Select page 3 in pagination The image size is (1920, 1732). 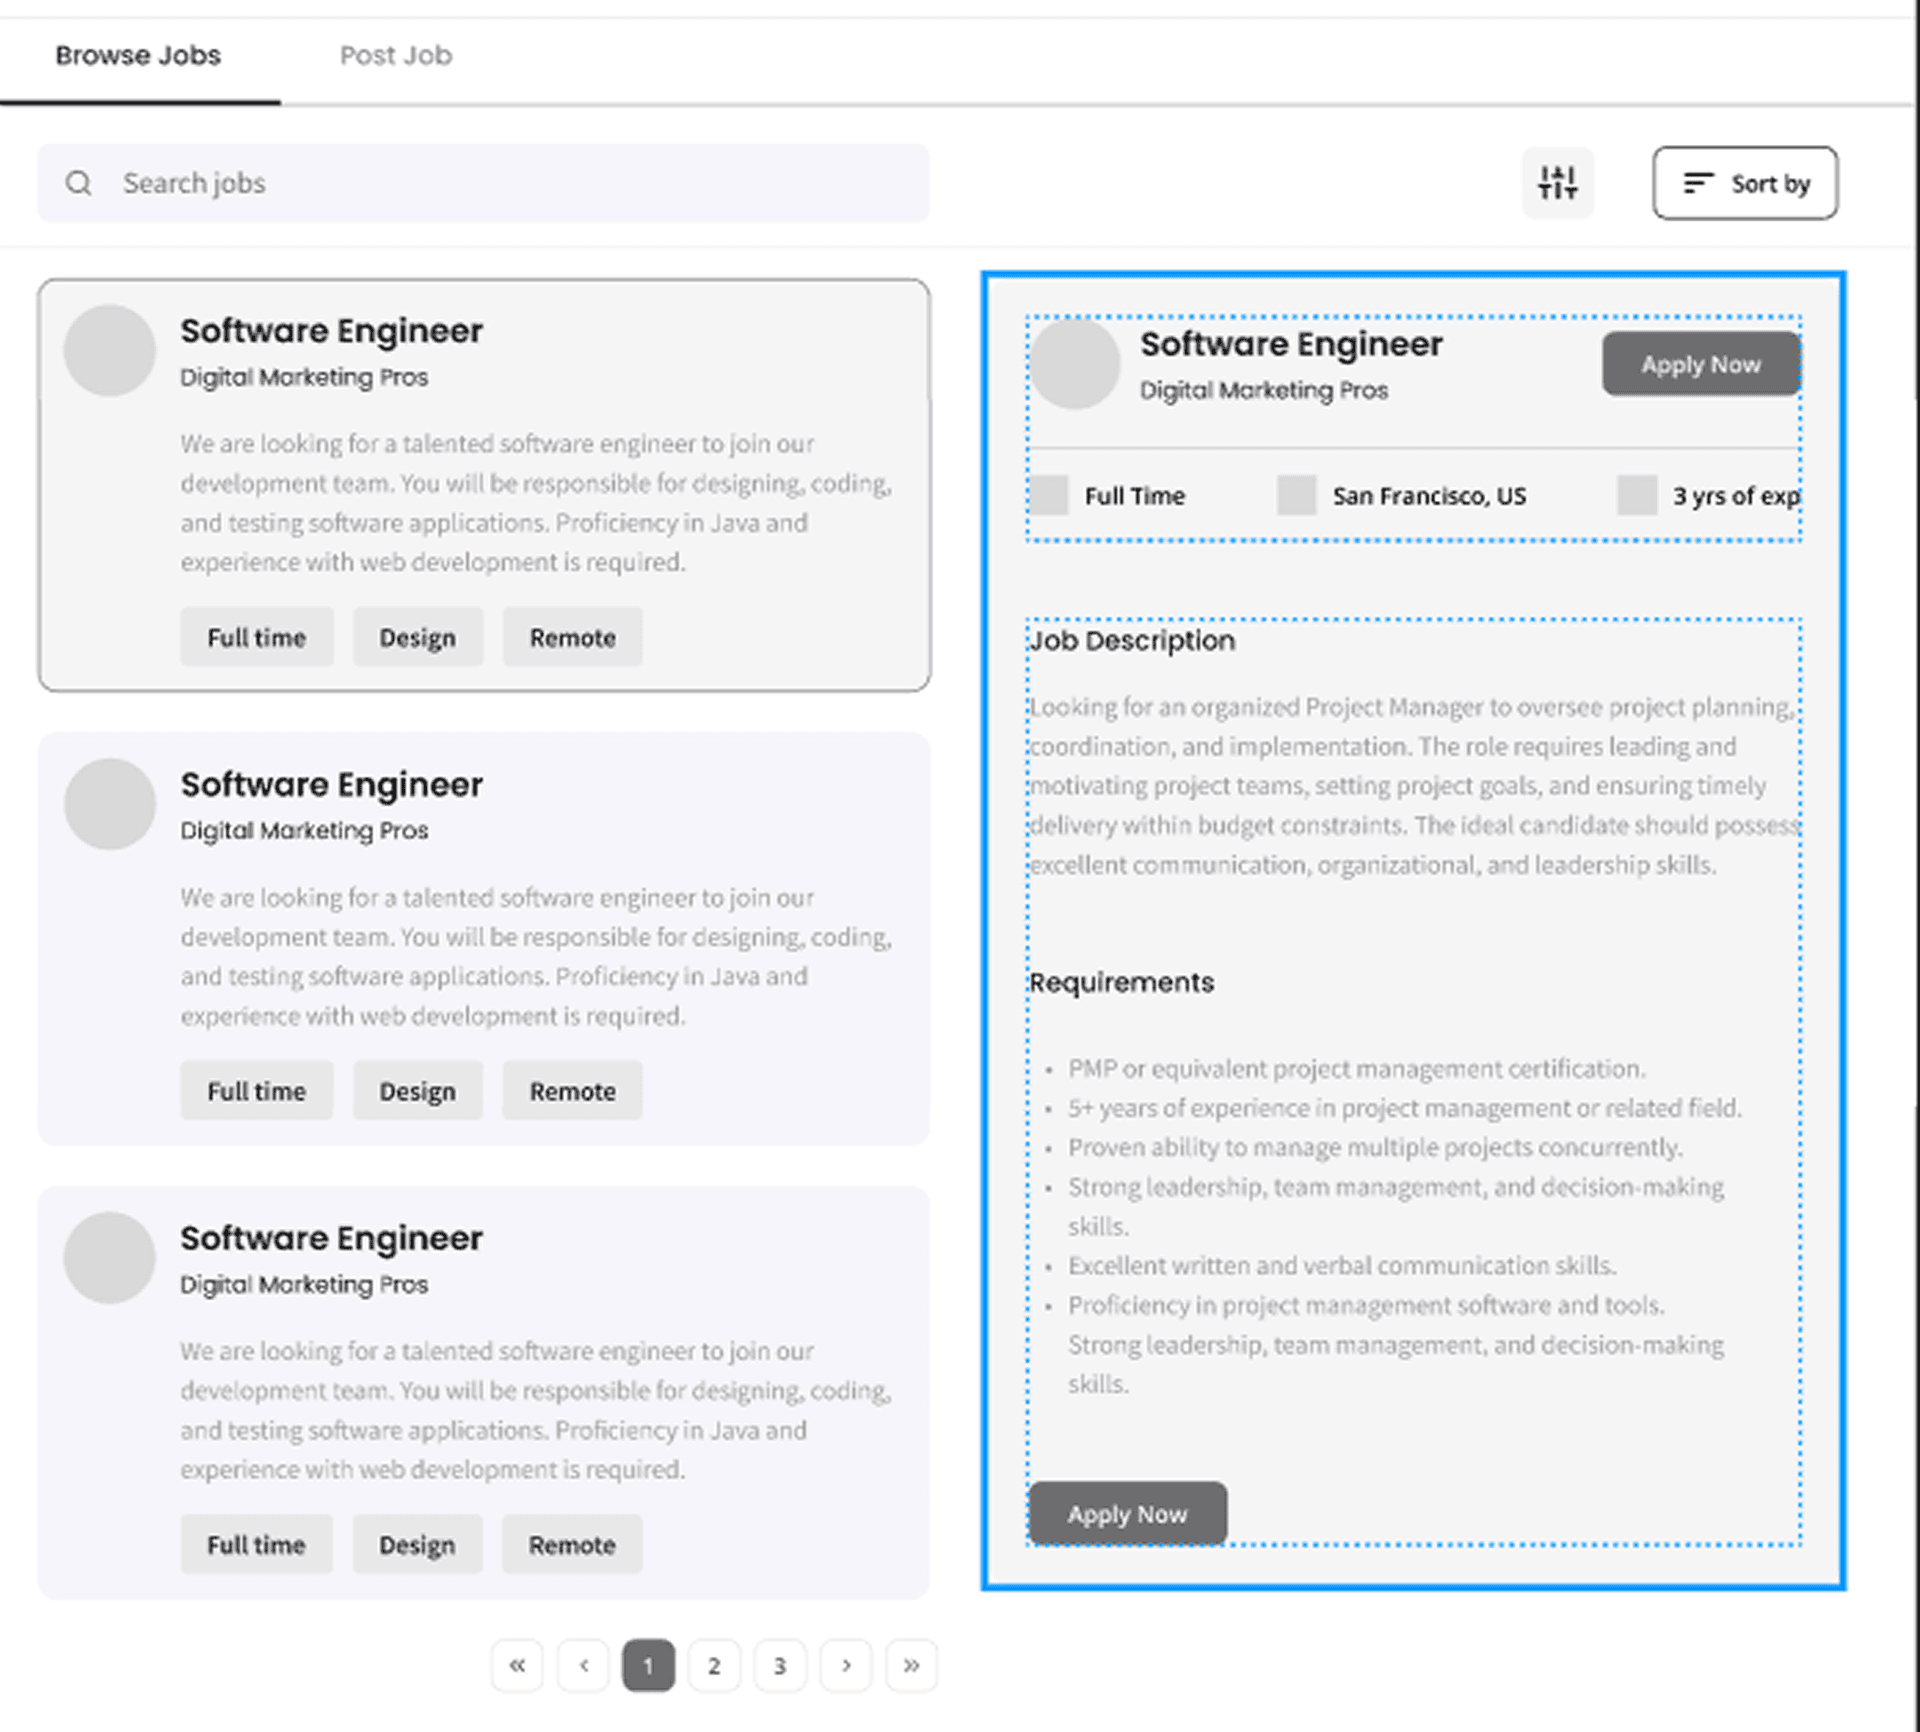[780, 1665]
